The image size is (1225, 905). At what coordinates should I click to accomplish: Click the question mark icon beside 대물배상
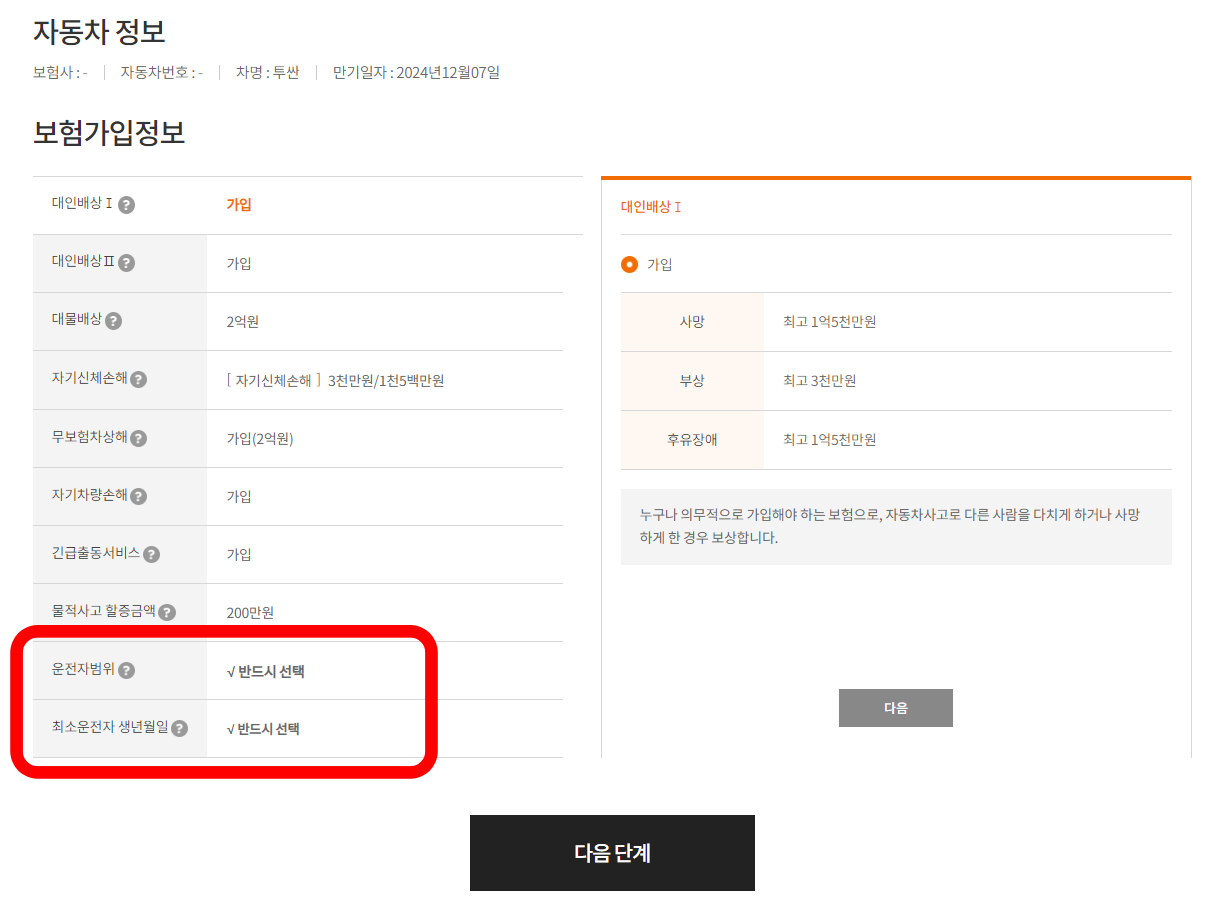coord(115,321)
